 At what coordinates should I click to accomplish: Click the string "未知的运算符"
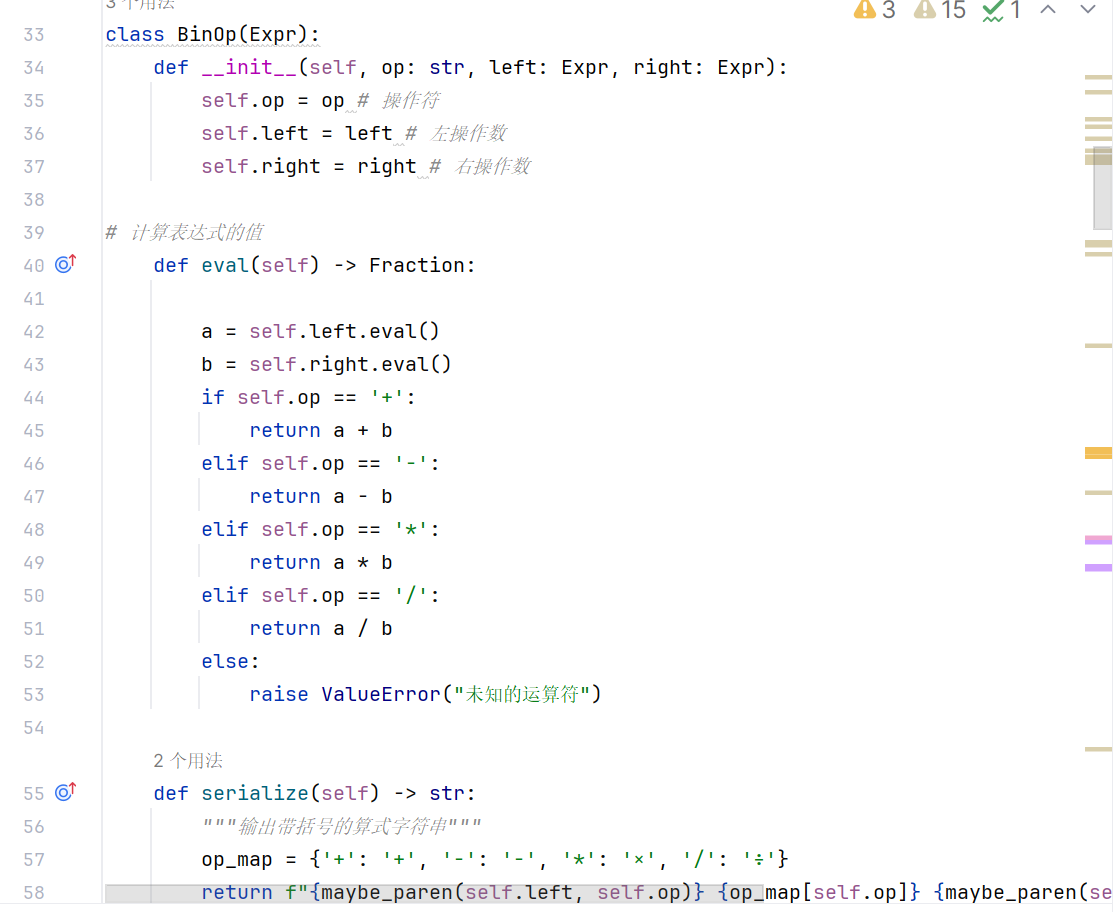[522, 694]
